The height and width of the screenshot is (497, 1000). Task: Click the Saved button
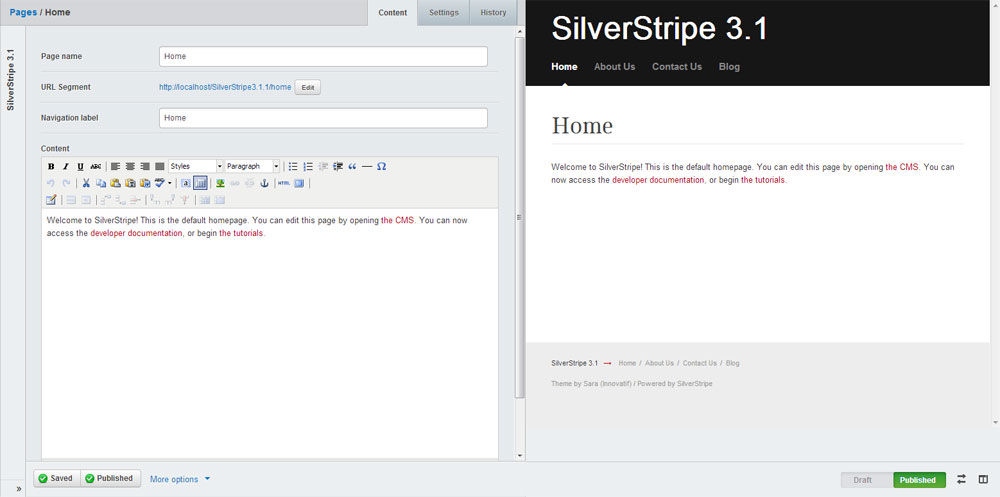tap(57, 478)
